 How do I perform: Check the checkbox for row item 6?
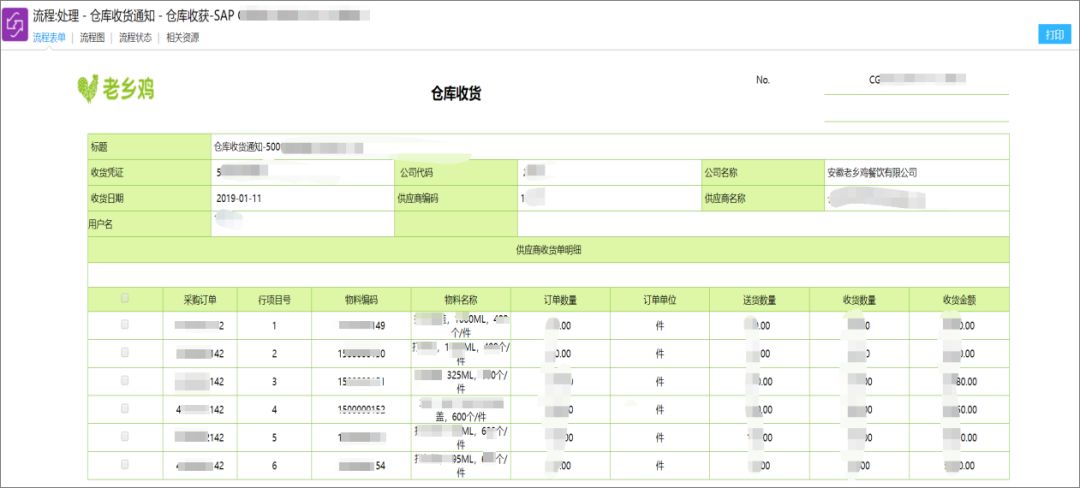[125, 464]
